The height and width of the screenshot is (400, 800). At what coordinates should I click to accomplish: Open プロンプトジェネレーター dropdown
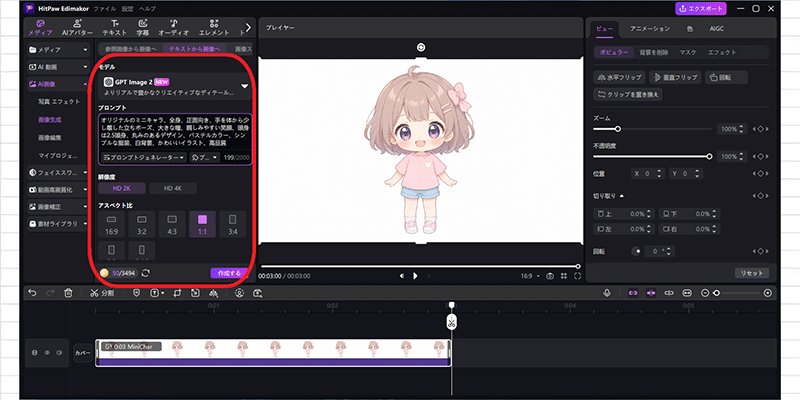pos(144,158)
